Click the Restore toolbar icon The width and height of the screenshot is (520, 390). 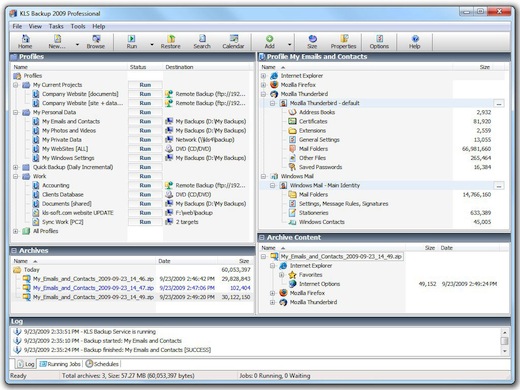tap(170, 42)
